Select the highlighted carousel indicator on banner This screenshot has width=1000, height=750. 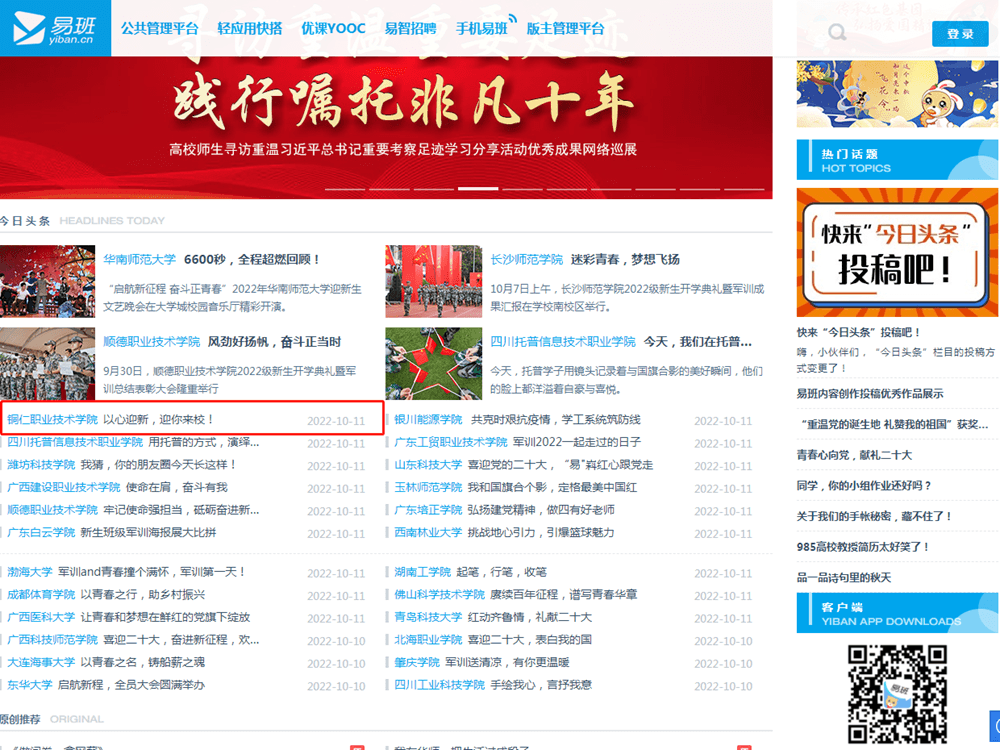click(478, 189)
